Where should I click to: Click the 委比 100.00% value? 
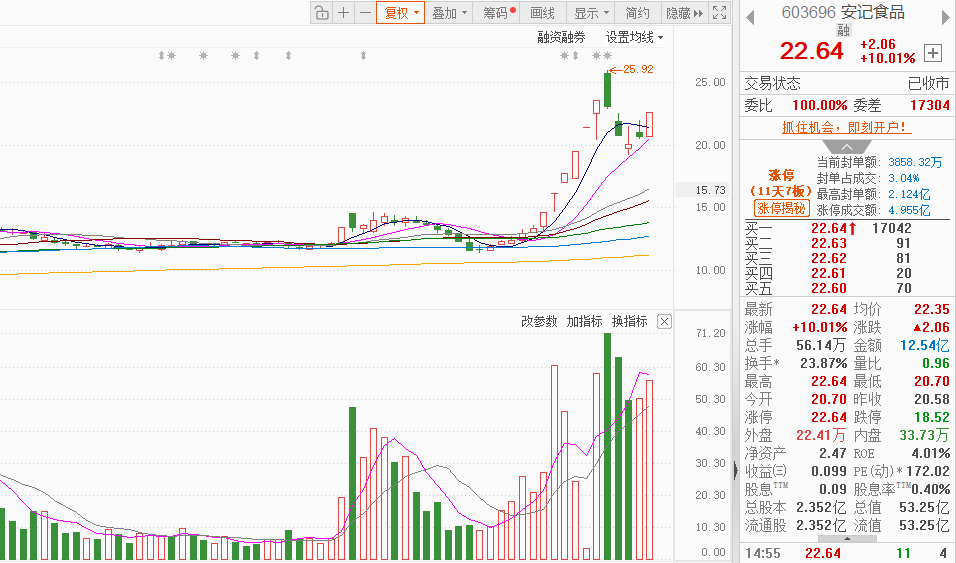point(819,105)
